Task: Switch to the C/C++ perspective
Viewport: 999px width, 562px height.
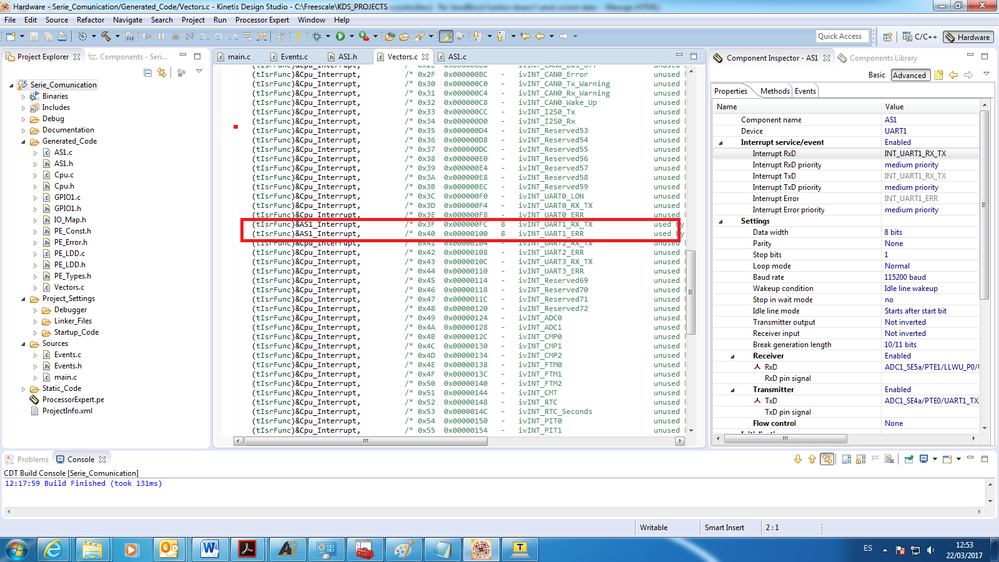Action: pyautogui.click(x=920, y=37)
